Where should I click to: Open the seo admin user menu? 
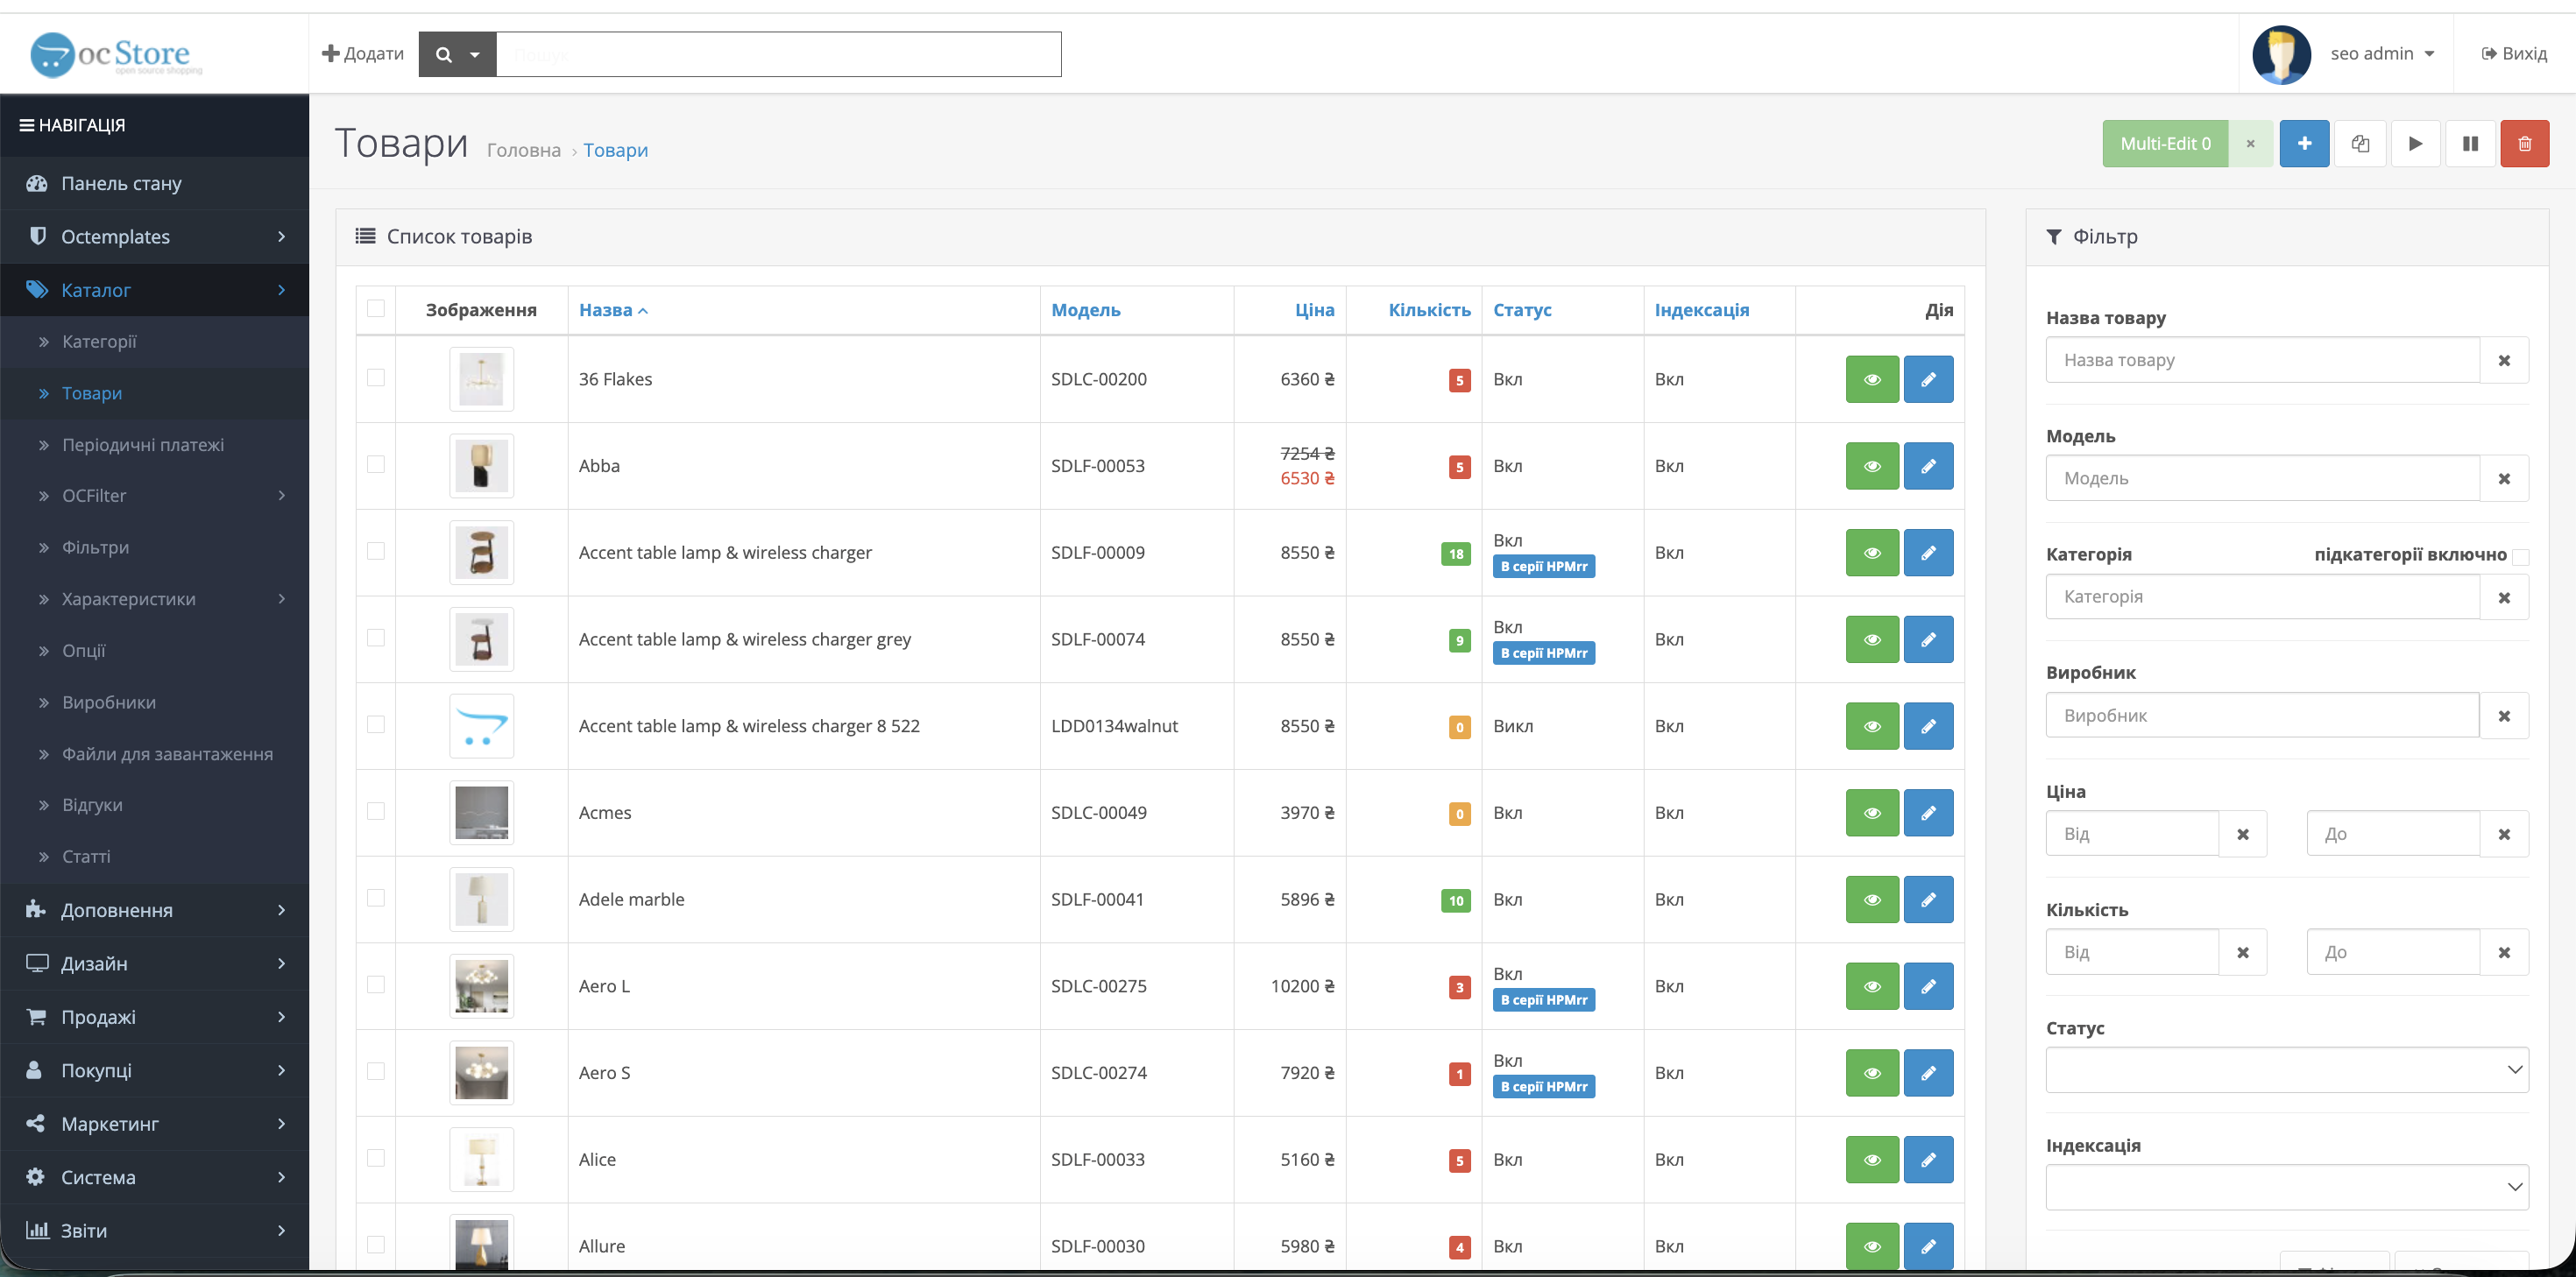2382,54
